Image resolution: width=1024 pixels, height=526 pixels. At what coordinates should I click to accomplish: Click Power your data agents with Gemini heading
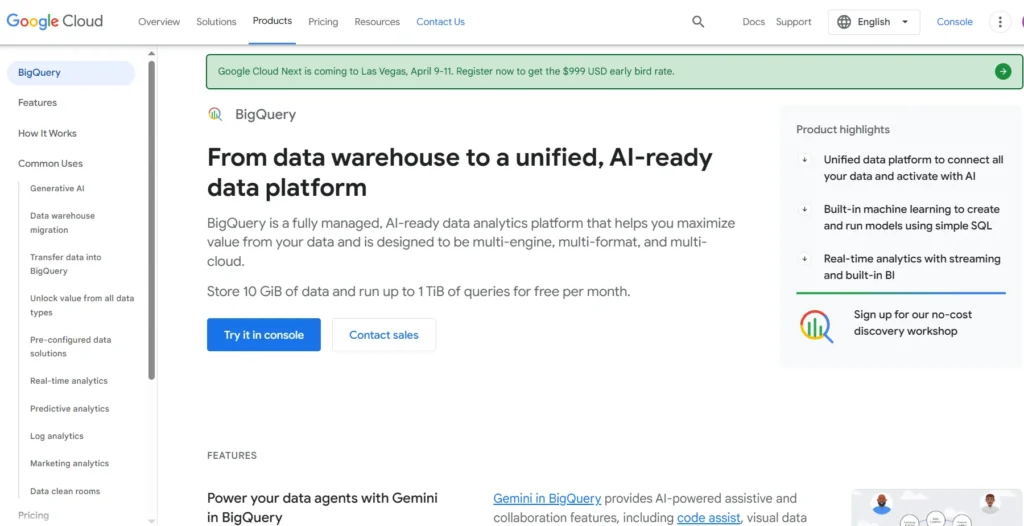322,508
